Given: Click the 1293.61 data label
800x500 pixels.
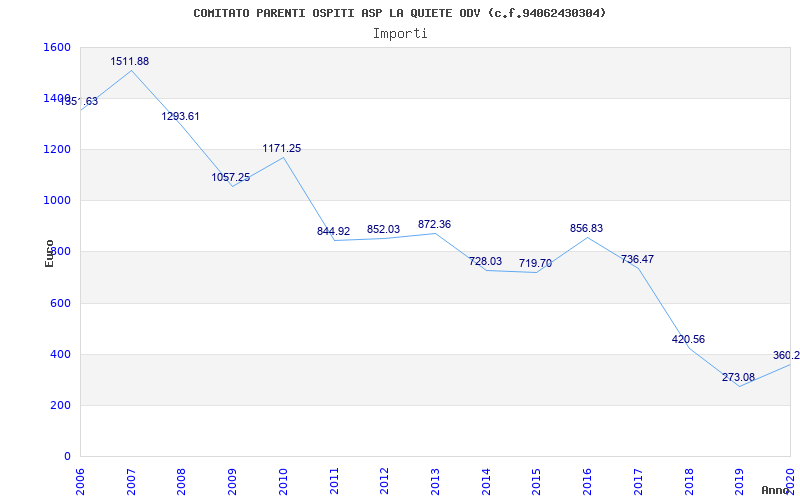Looking at the screenshot, I should (181, 116).
